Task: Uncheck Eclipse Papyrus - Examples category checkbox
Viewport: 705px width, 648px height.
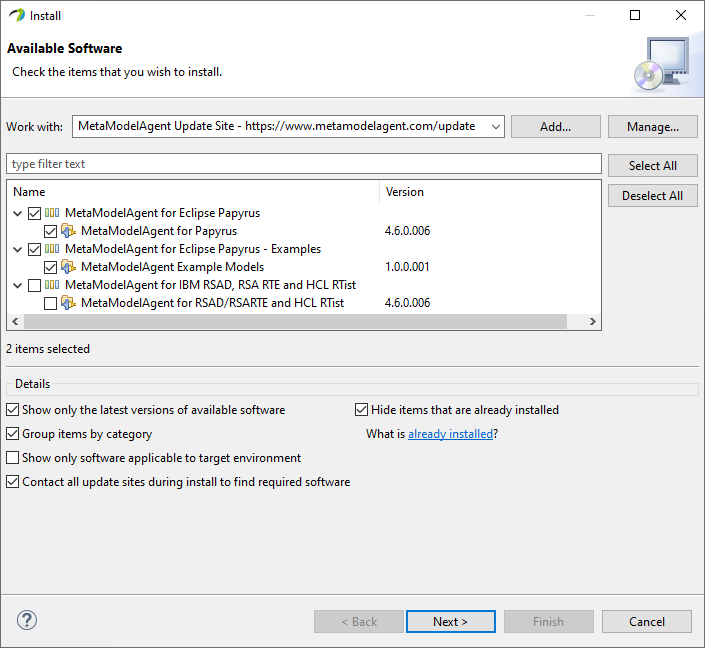Action: [x=35, y=249]
